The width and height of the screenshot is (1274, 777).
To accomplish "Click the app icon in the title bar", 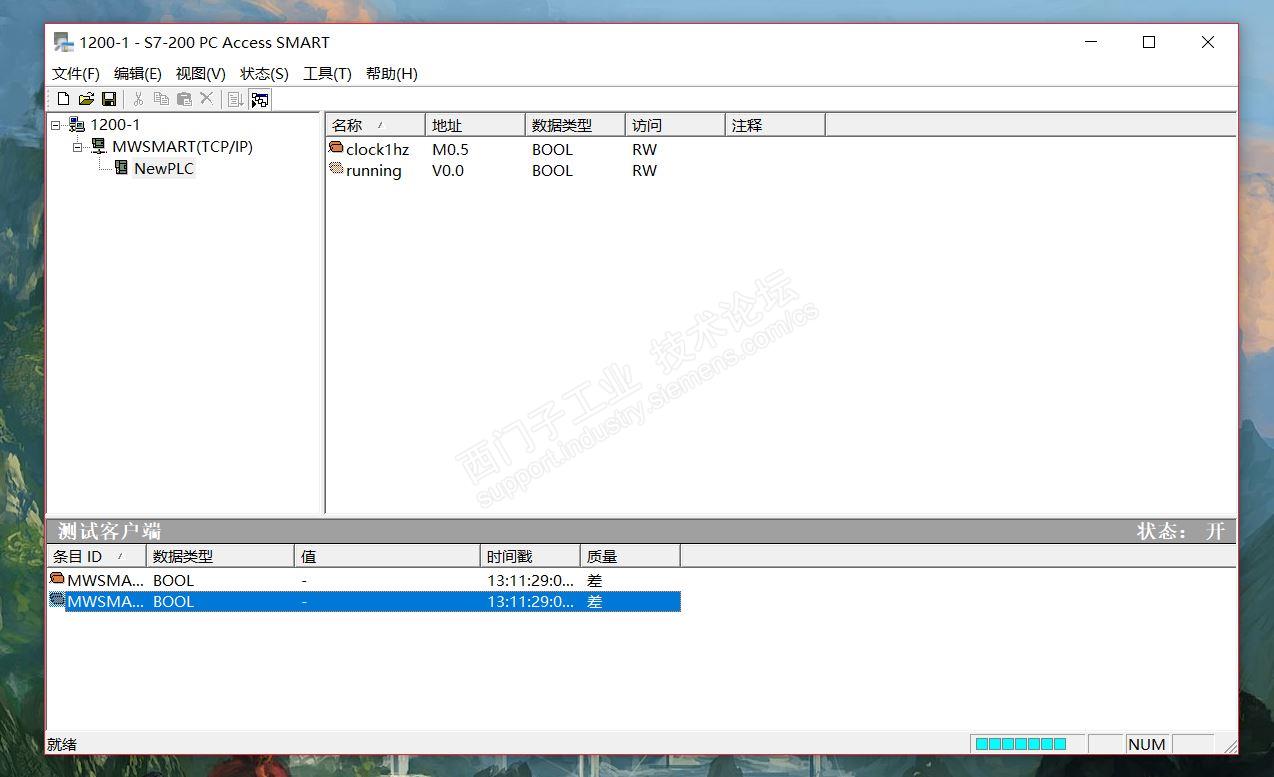I will pos(64,42).
